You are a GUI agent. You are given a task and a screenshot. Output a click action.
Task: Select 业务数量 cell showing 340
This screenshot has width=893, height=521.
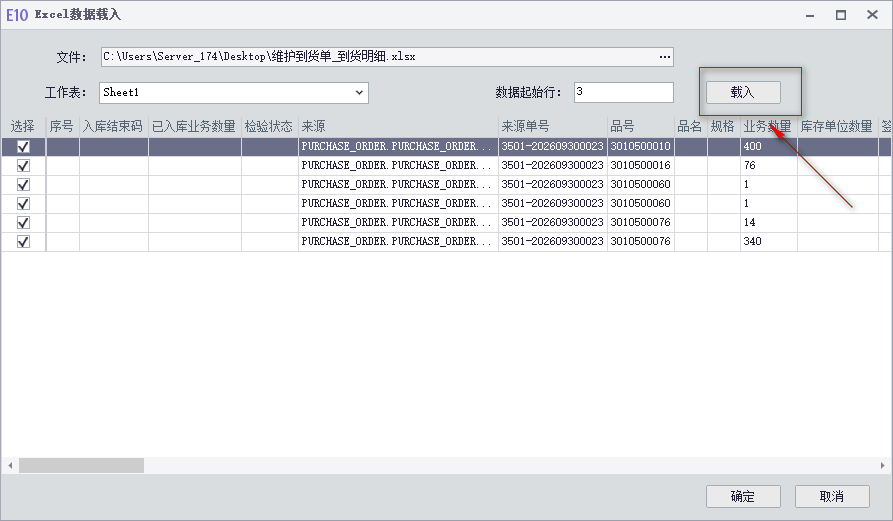click(x=768, y=241)
